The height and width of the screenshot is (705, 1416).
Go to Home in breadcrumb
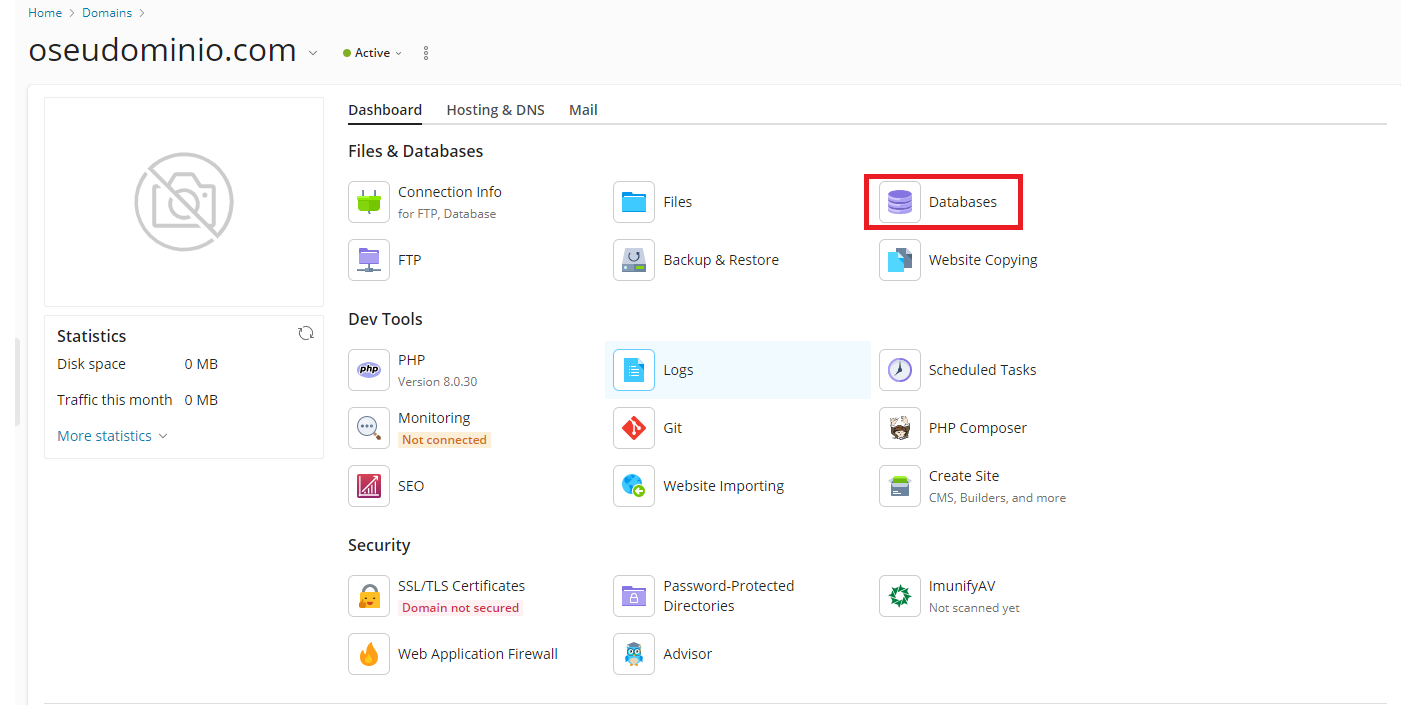click(44, 13)
